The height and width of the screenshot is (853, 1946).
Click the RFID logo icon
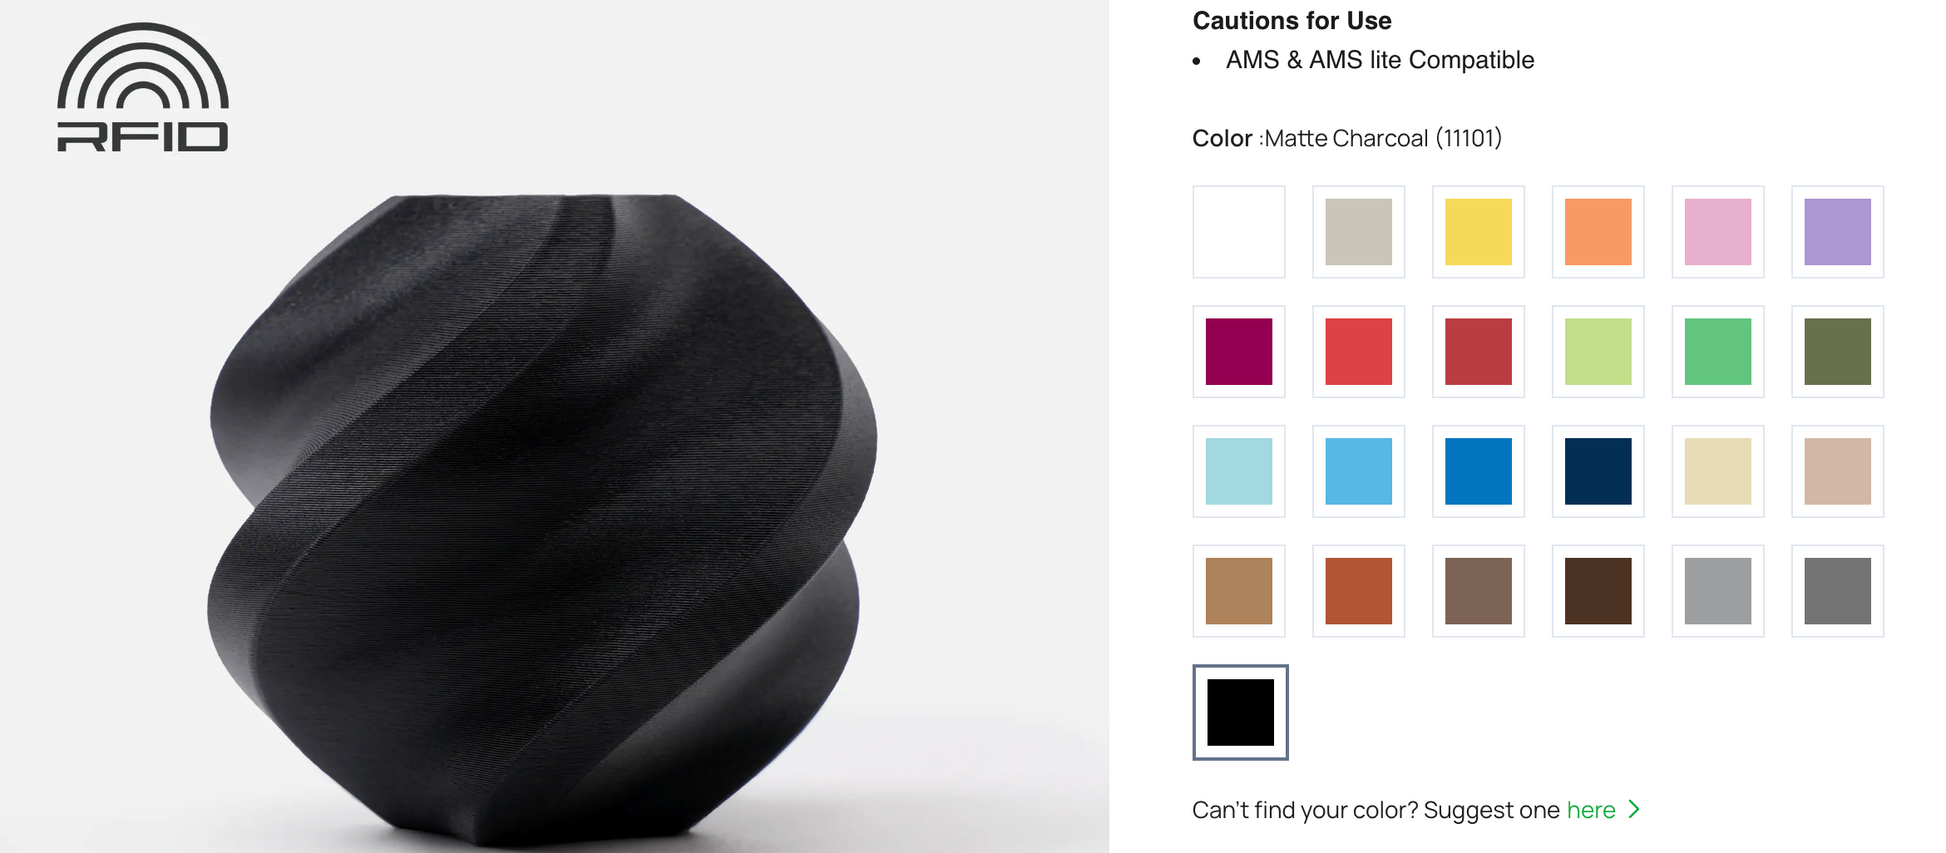(x=143, y=87)
